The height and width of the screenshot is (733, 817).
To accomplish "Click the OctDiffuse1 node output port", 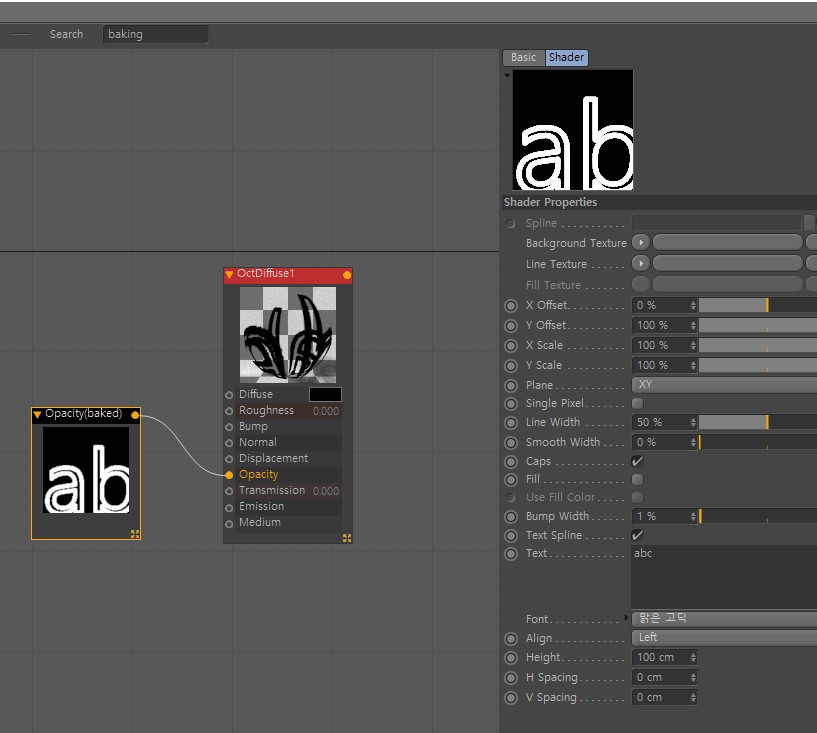I will [347, 275].
